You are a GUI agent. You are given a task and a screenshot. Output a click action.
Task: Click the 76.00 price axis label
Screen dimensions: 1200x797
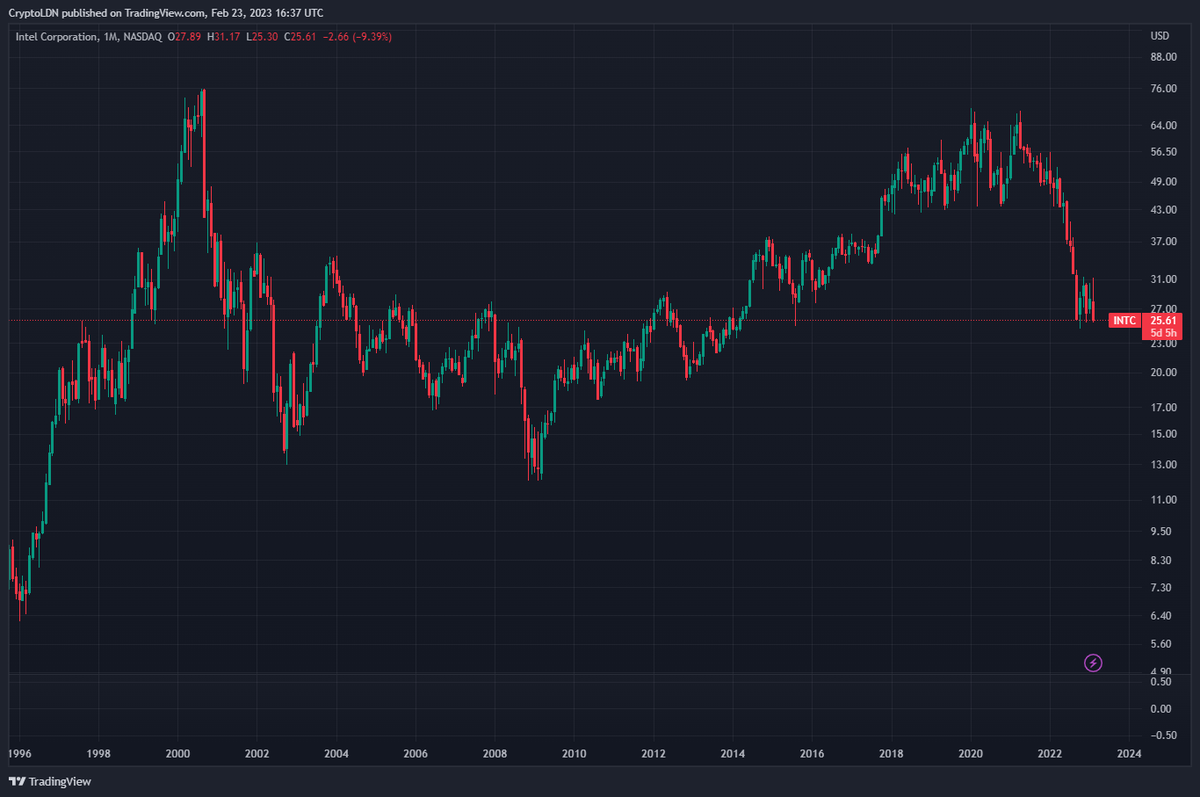[1162, 89]
